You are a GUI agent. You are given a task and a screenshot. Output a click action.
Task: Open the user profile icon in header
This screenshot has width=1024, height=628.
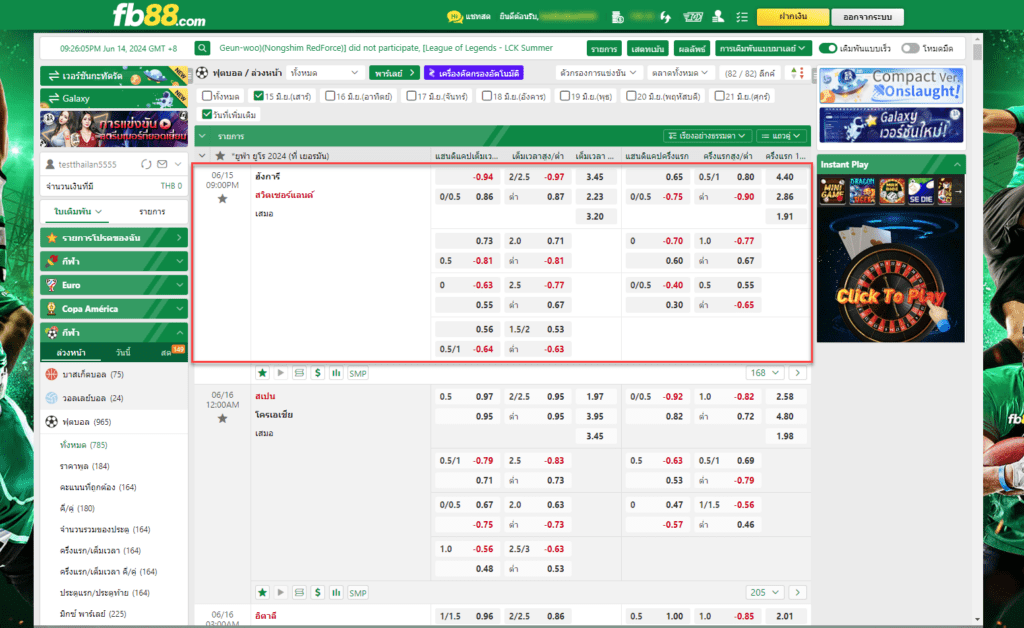[x=718, y=17]
